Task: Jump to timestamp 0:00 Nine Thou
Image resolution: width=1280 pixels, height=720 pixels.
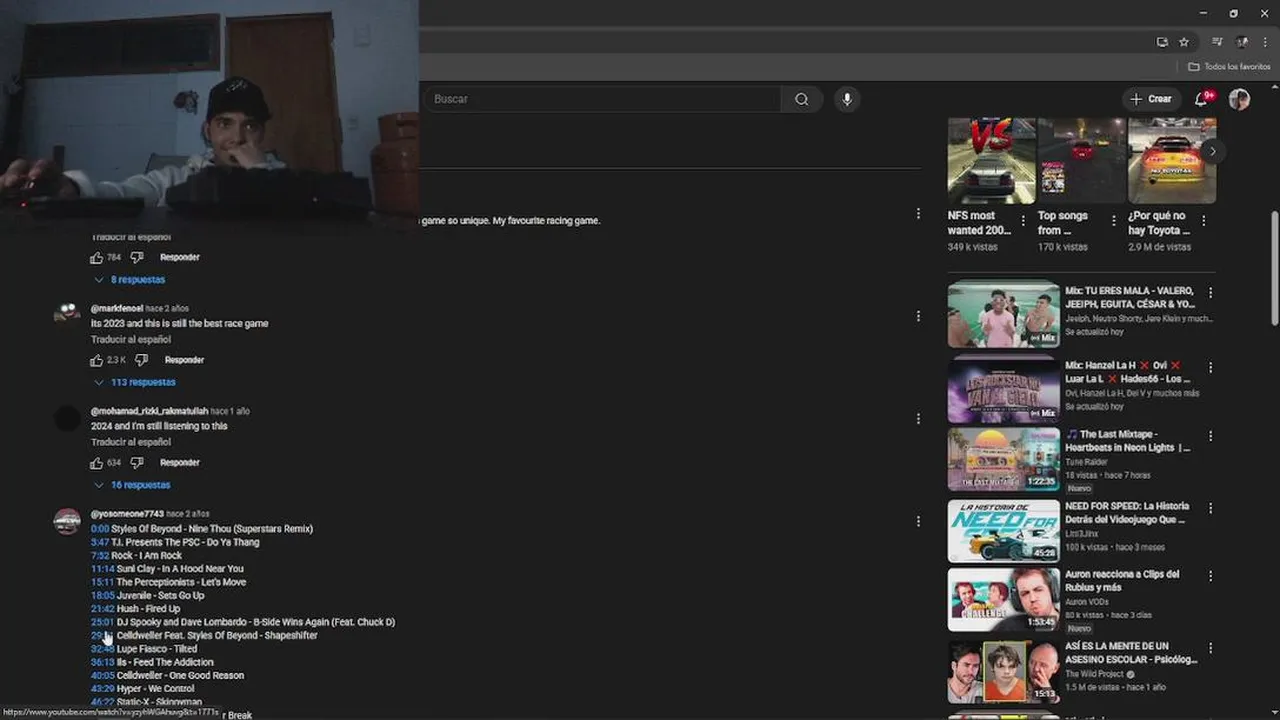Action: point(100,529)
